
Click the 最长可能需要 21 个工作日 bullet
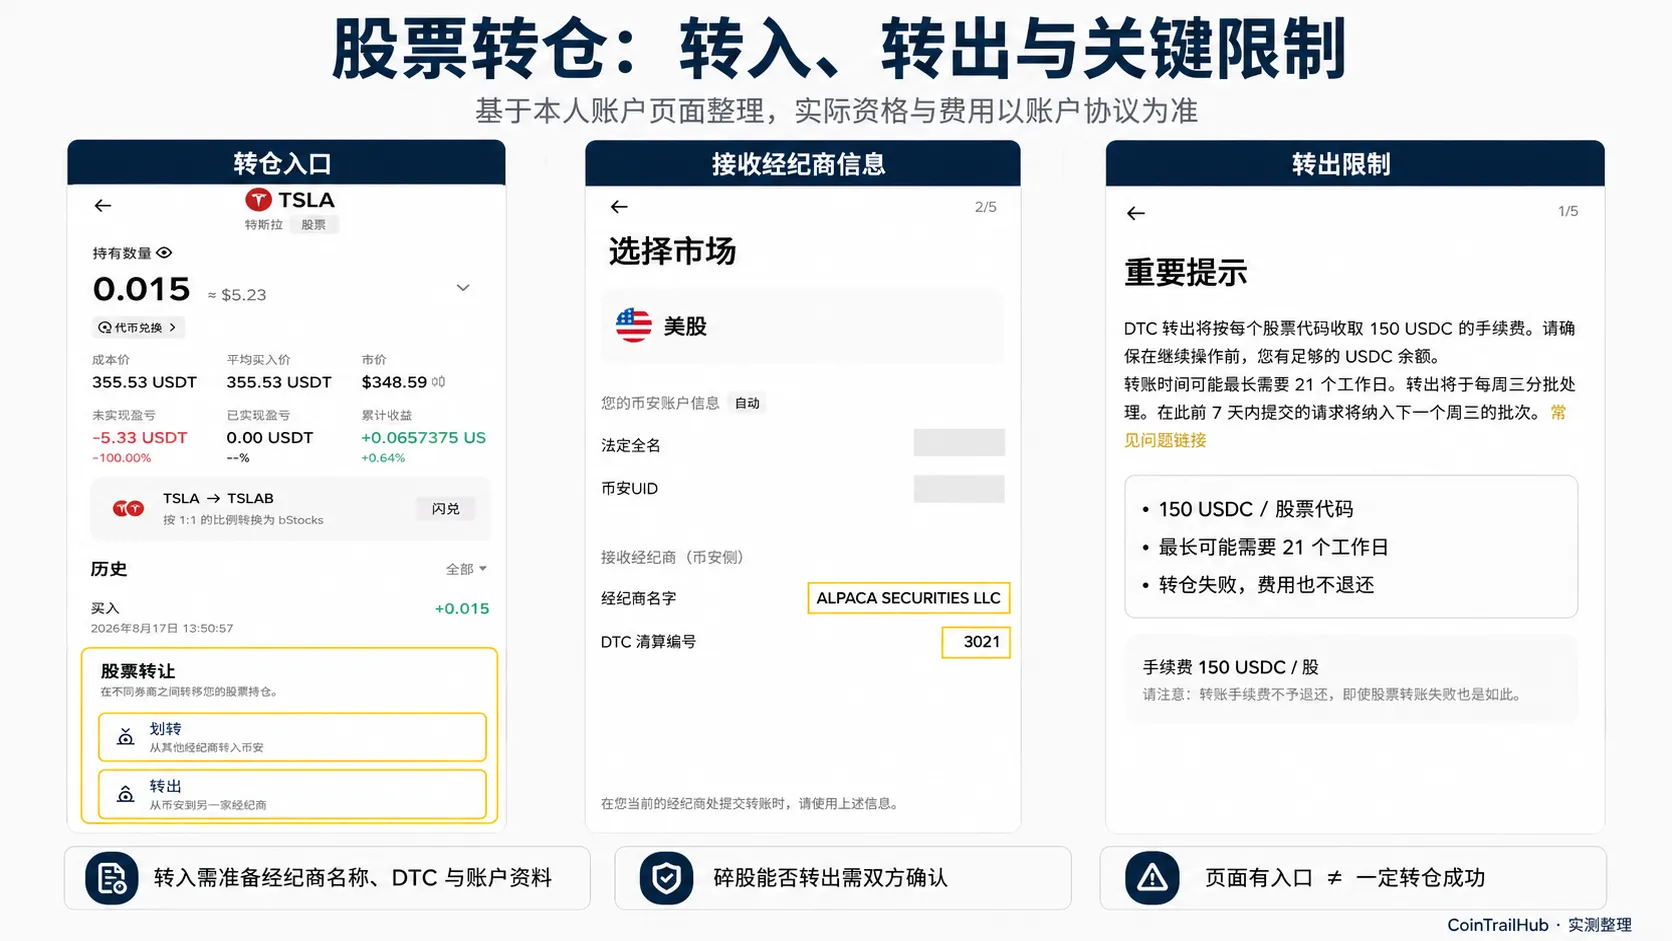(1265, 547)
